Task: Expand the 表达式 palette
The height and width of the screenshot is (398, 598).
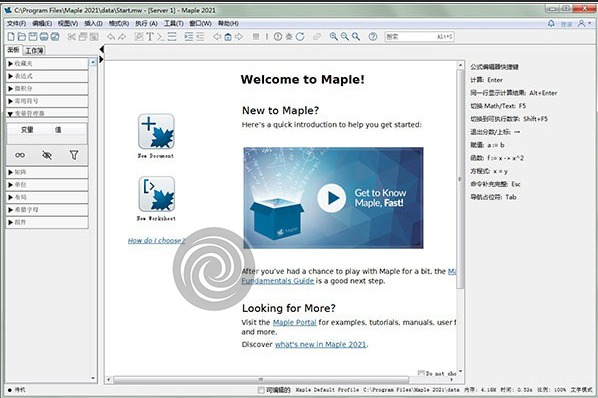Action: pos(47,76)
